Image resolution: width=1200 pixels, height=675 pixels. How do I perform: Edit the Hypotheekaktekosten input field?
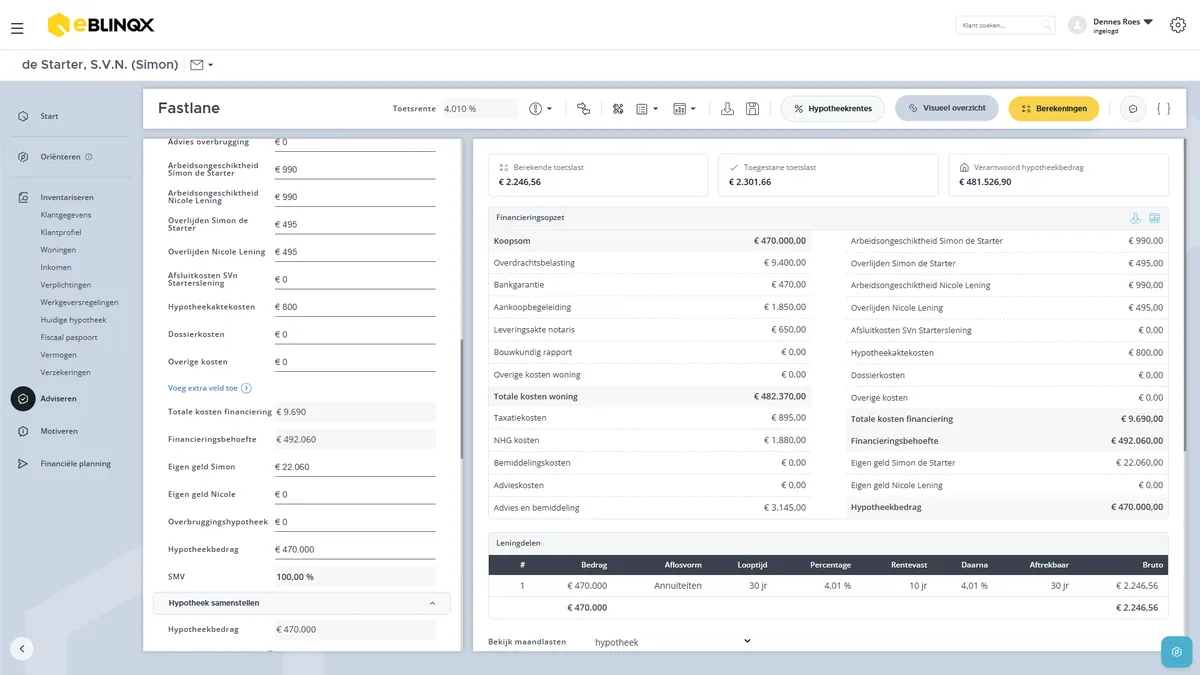[355, 307]
